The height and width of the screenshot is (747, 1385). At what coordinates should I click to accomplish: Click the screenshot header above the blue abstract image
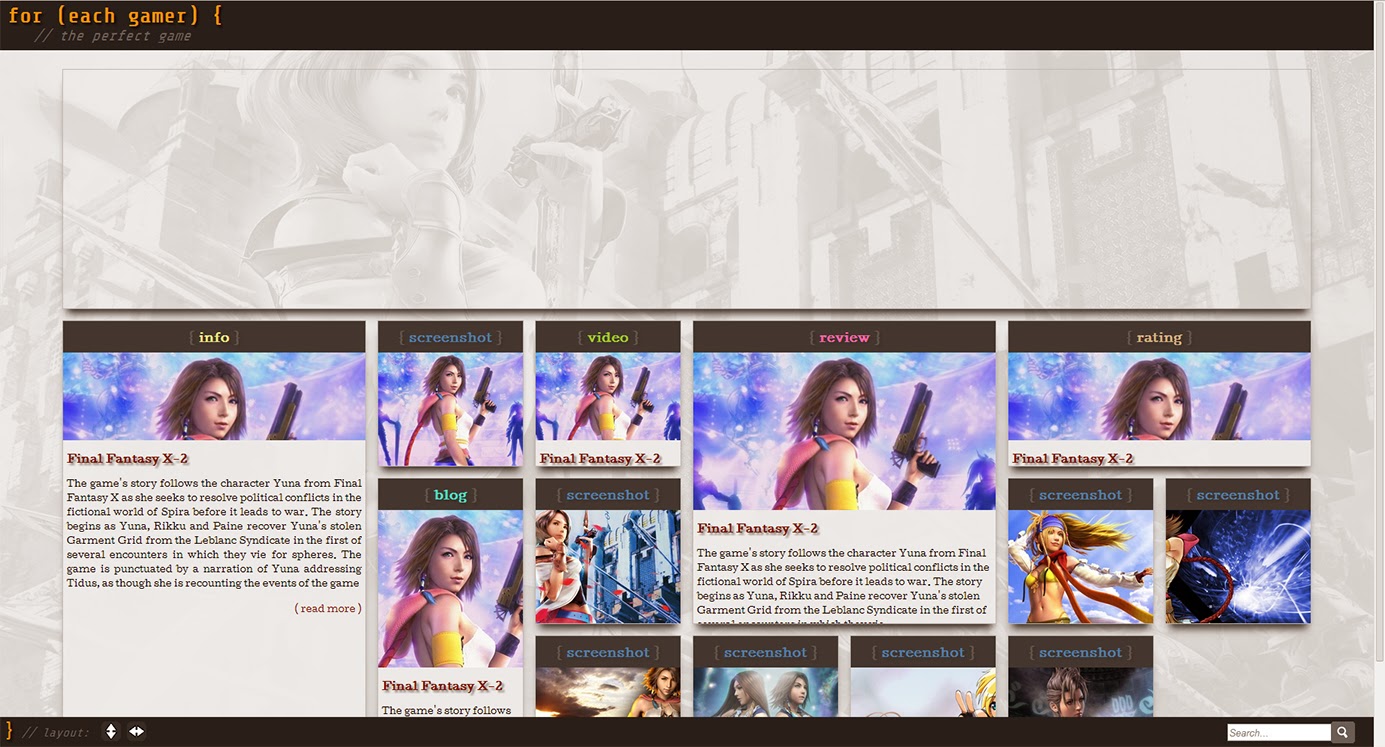[1238, 495]
